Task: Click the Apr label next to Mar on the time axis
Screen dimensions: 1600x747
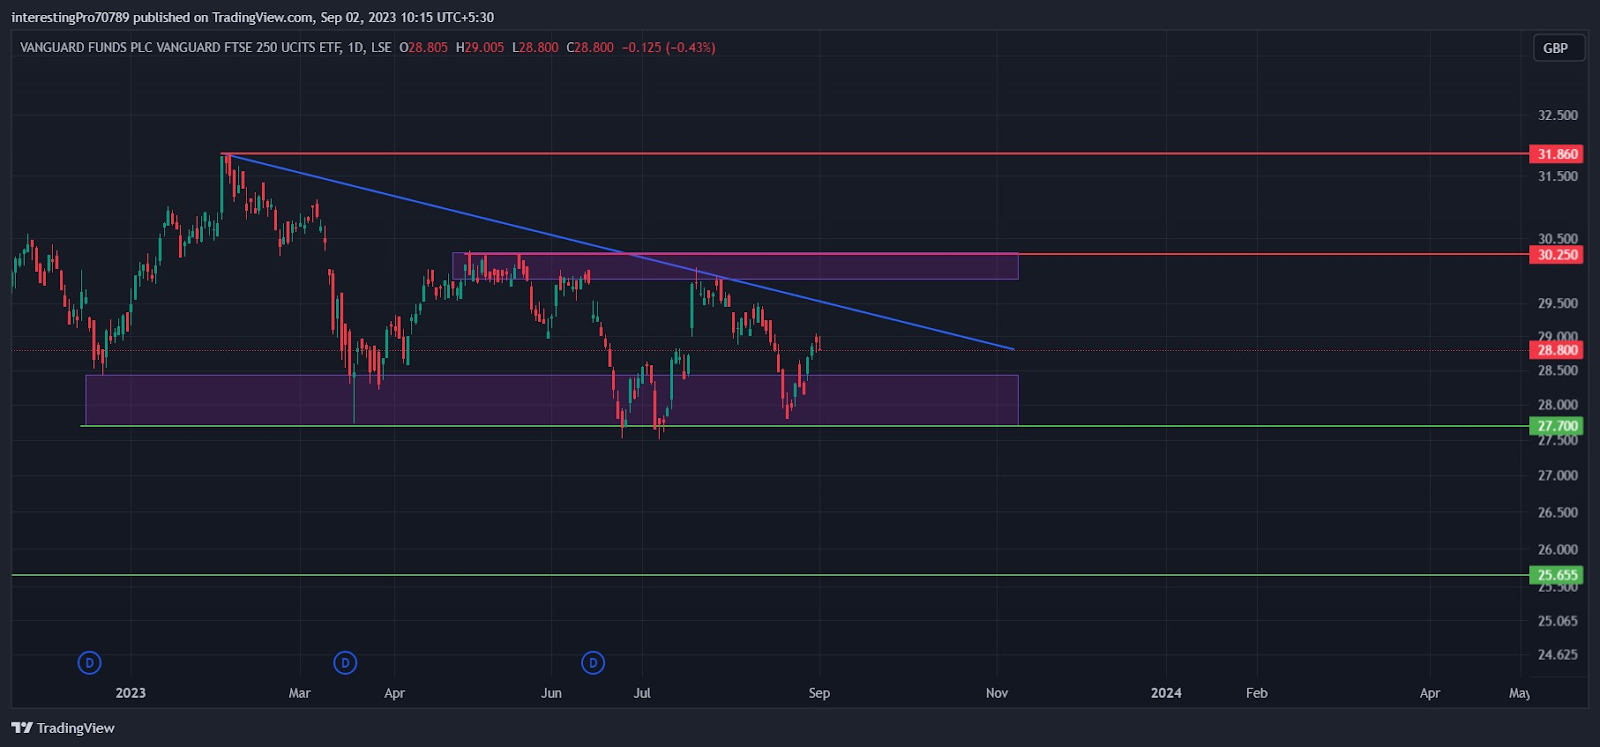Action: coord(394,693)
